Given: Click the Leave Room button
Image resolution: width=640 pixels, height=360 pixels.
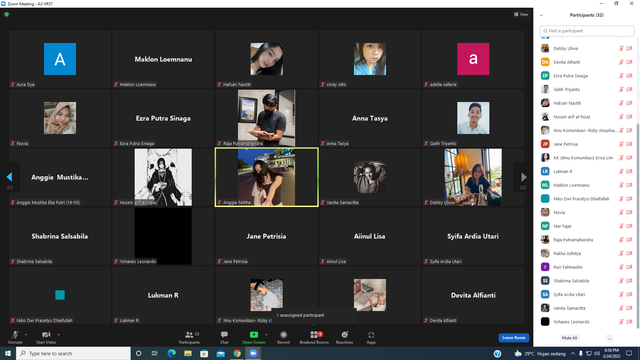Looking at the screenshot, I should [x=513, y=338].
